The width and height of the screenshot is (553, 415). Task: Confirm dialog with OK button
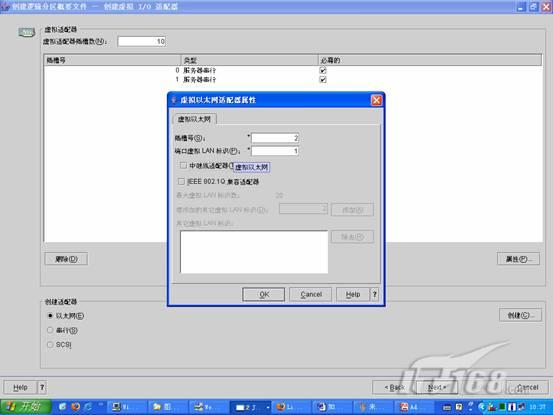click(263, 294)
